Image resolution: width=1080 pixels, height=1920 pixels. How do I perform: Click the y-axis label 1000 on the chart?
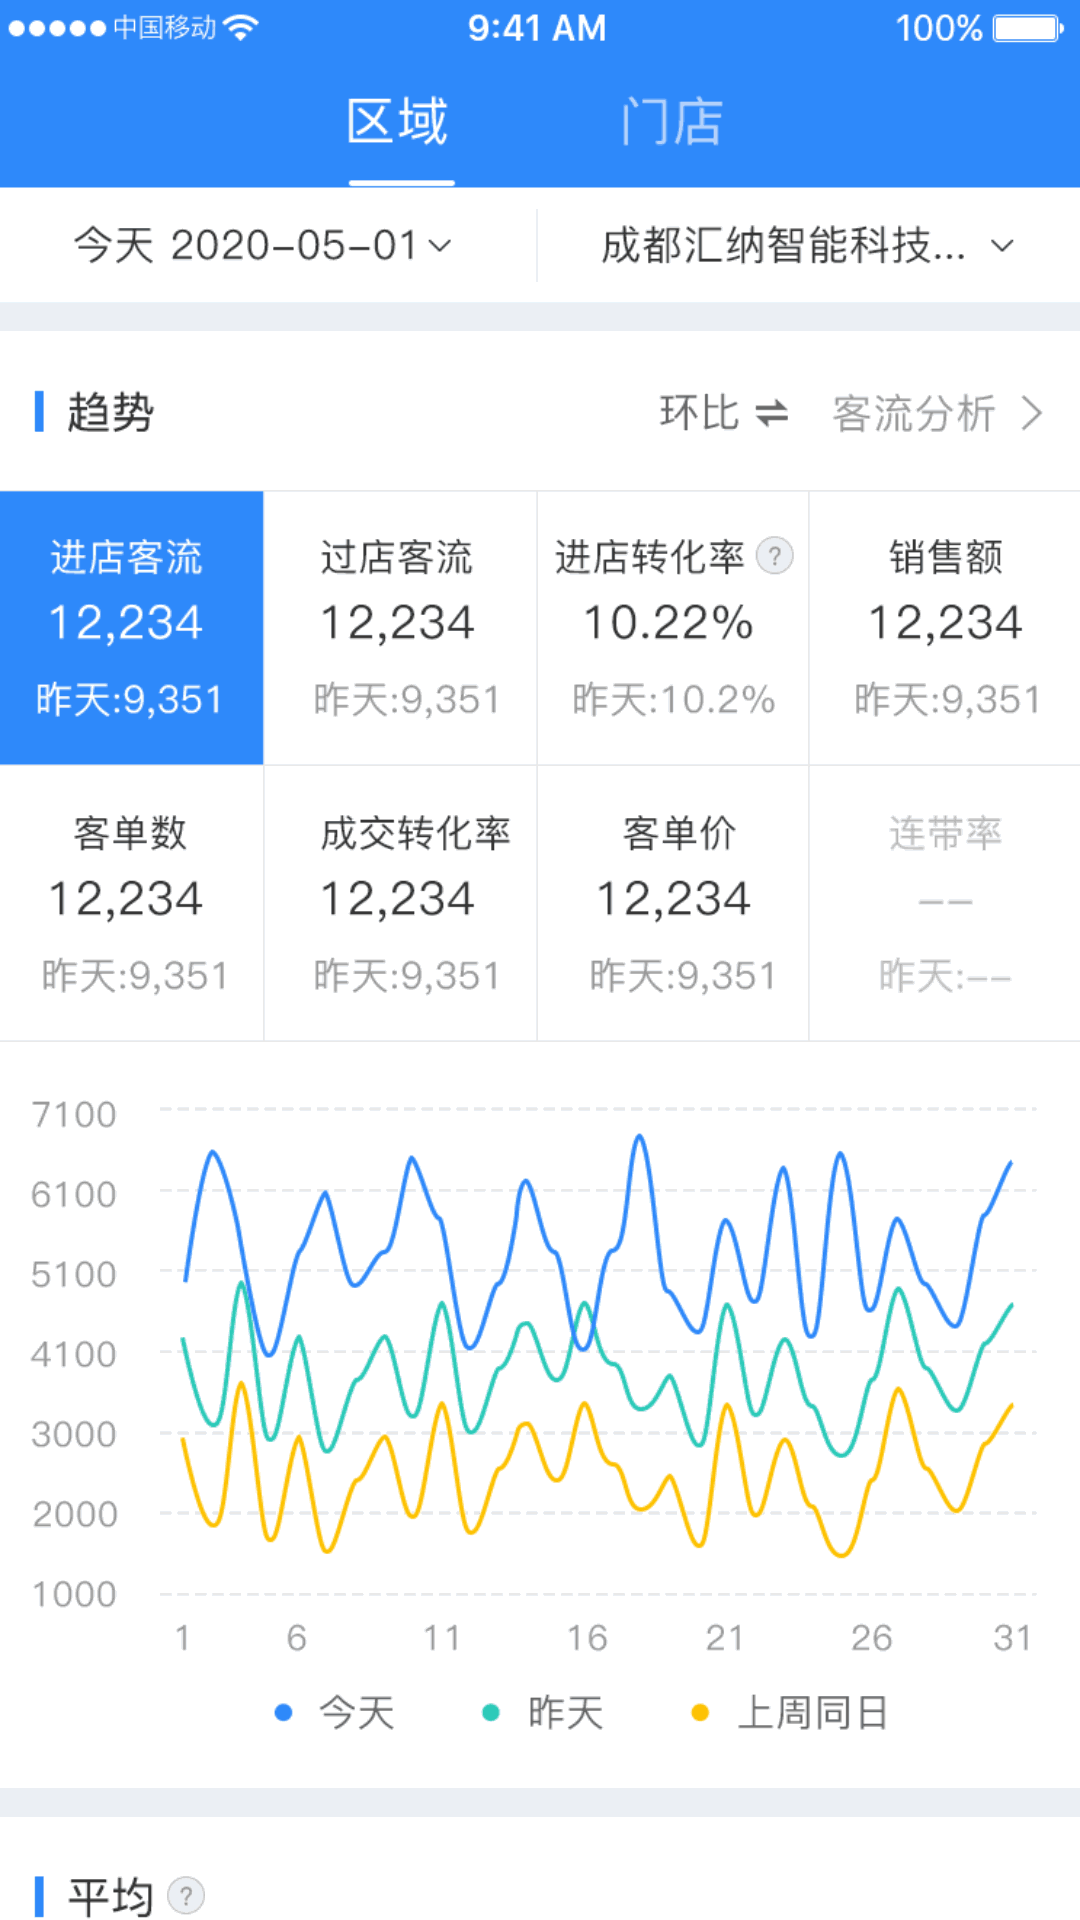tap(74, 1594)
